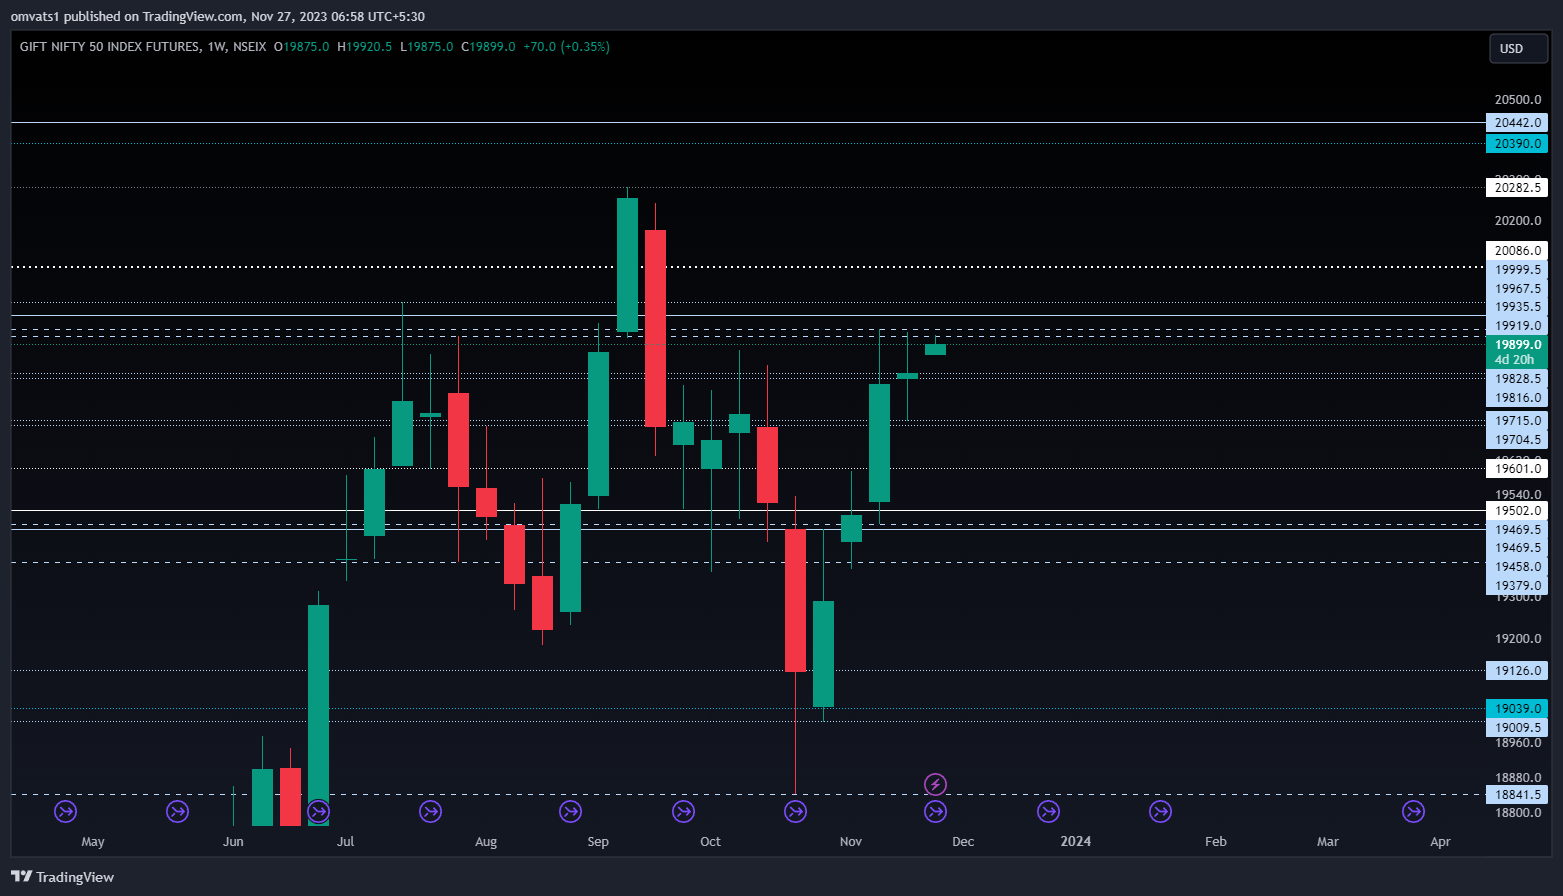The height and width of the screenshot is (896, 1563).
Task: Click the 19601.0 price label
Action: click(1517, 469)
